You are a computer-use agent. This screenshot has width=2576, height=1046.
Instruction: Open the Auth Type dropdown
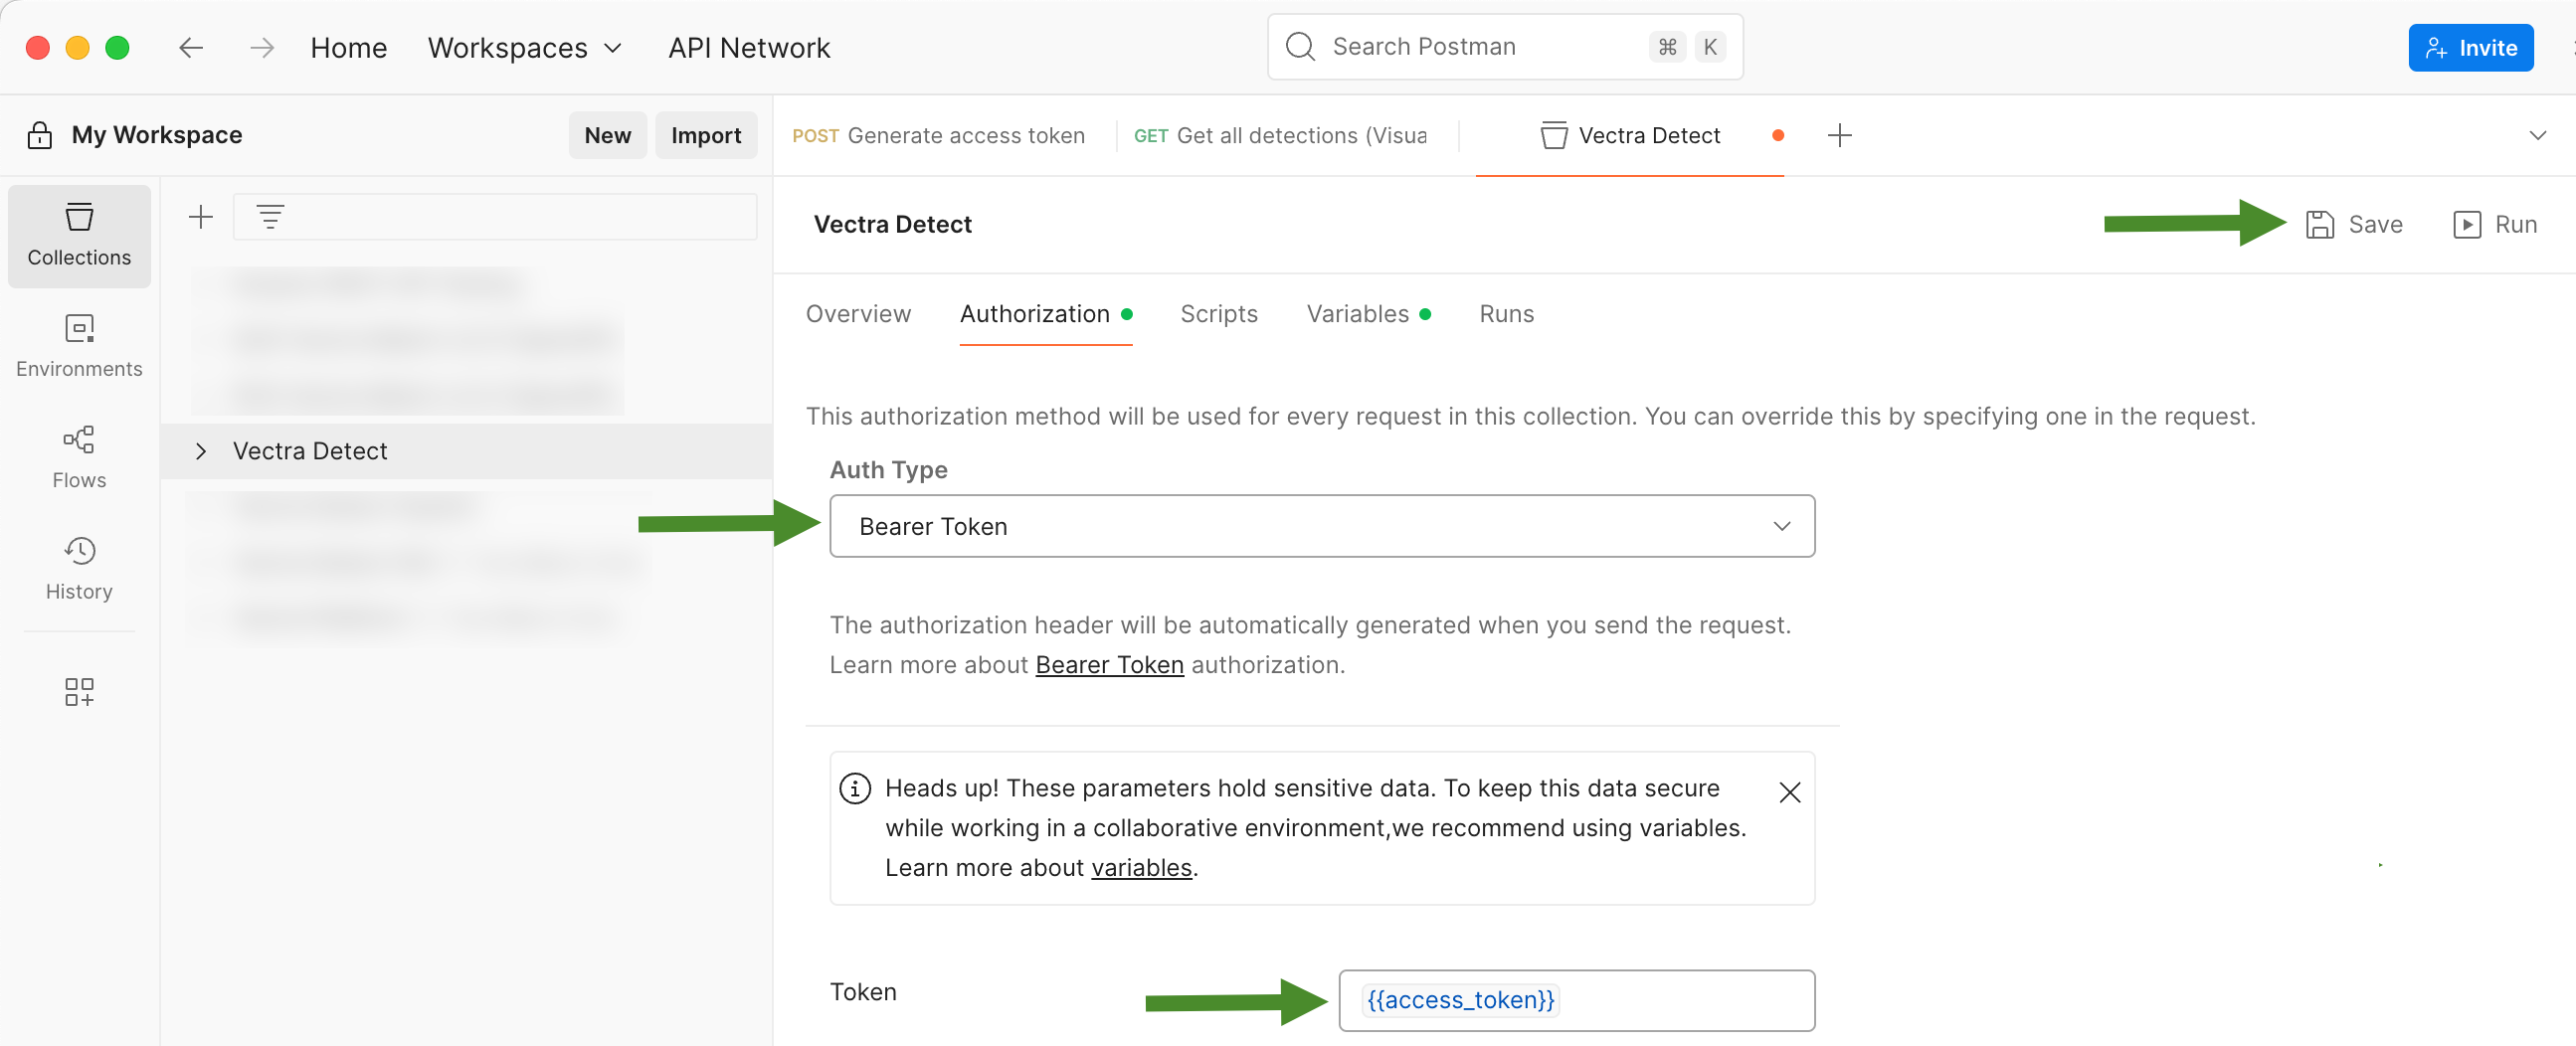click(1322, 526)
